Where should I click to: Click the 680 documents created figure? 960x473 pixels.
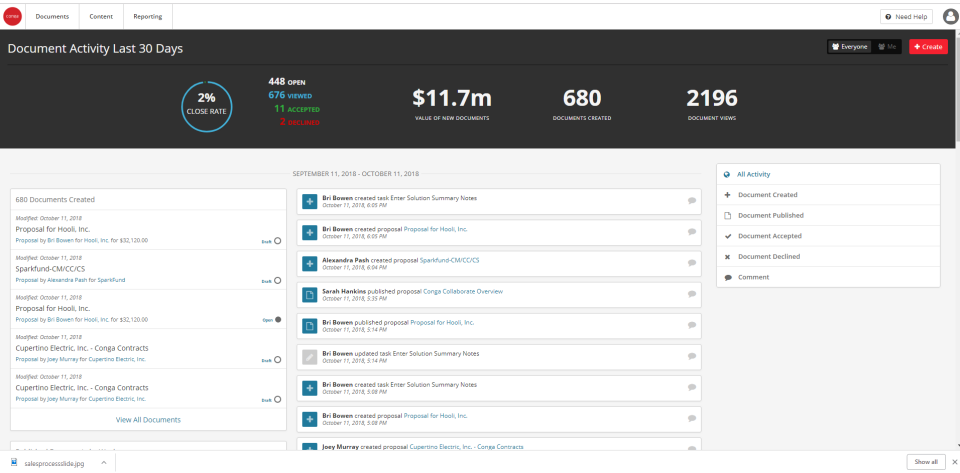tap(582, 98)
